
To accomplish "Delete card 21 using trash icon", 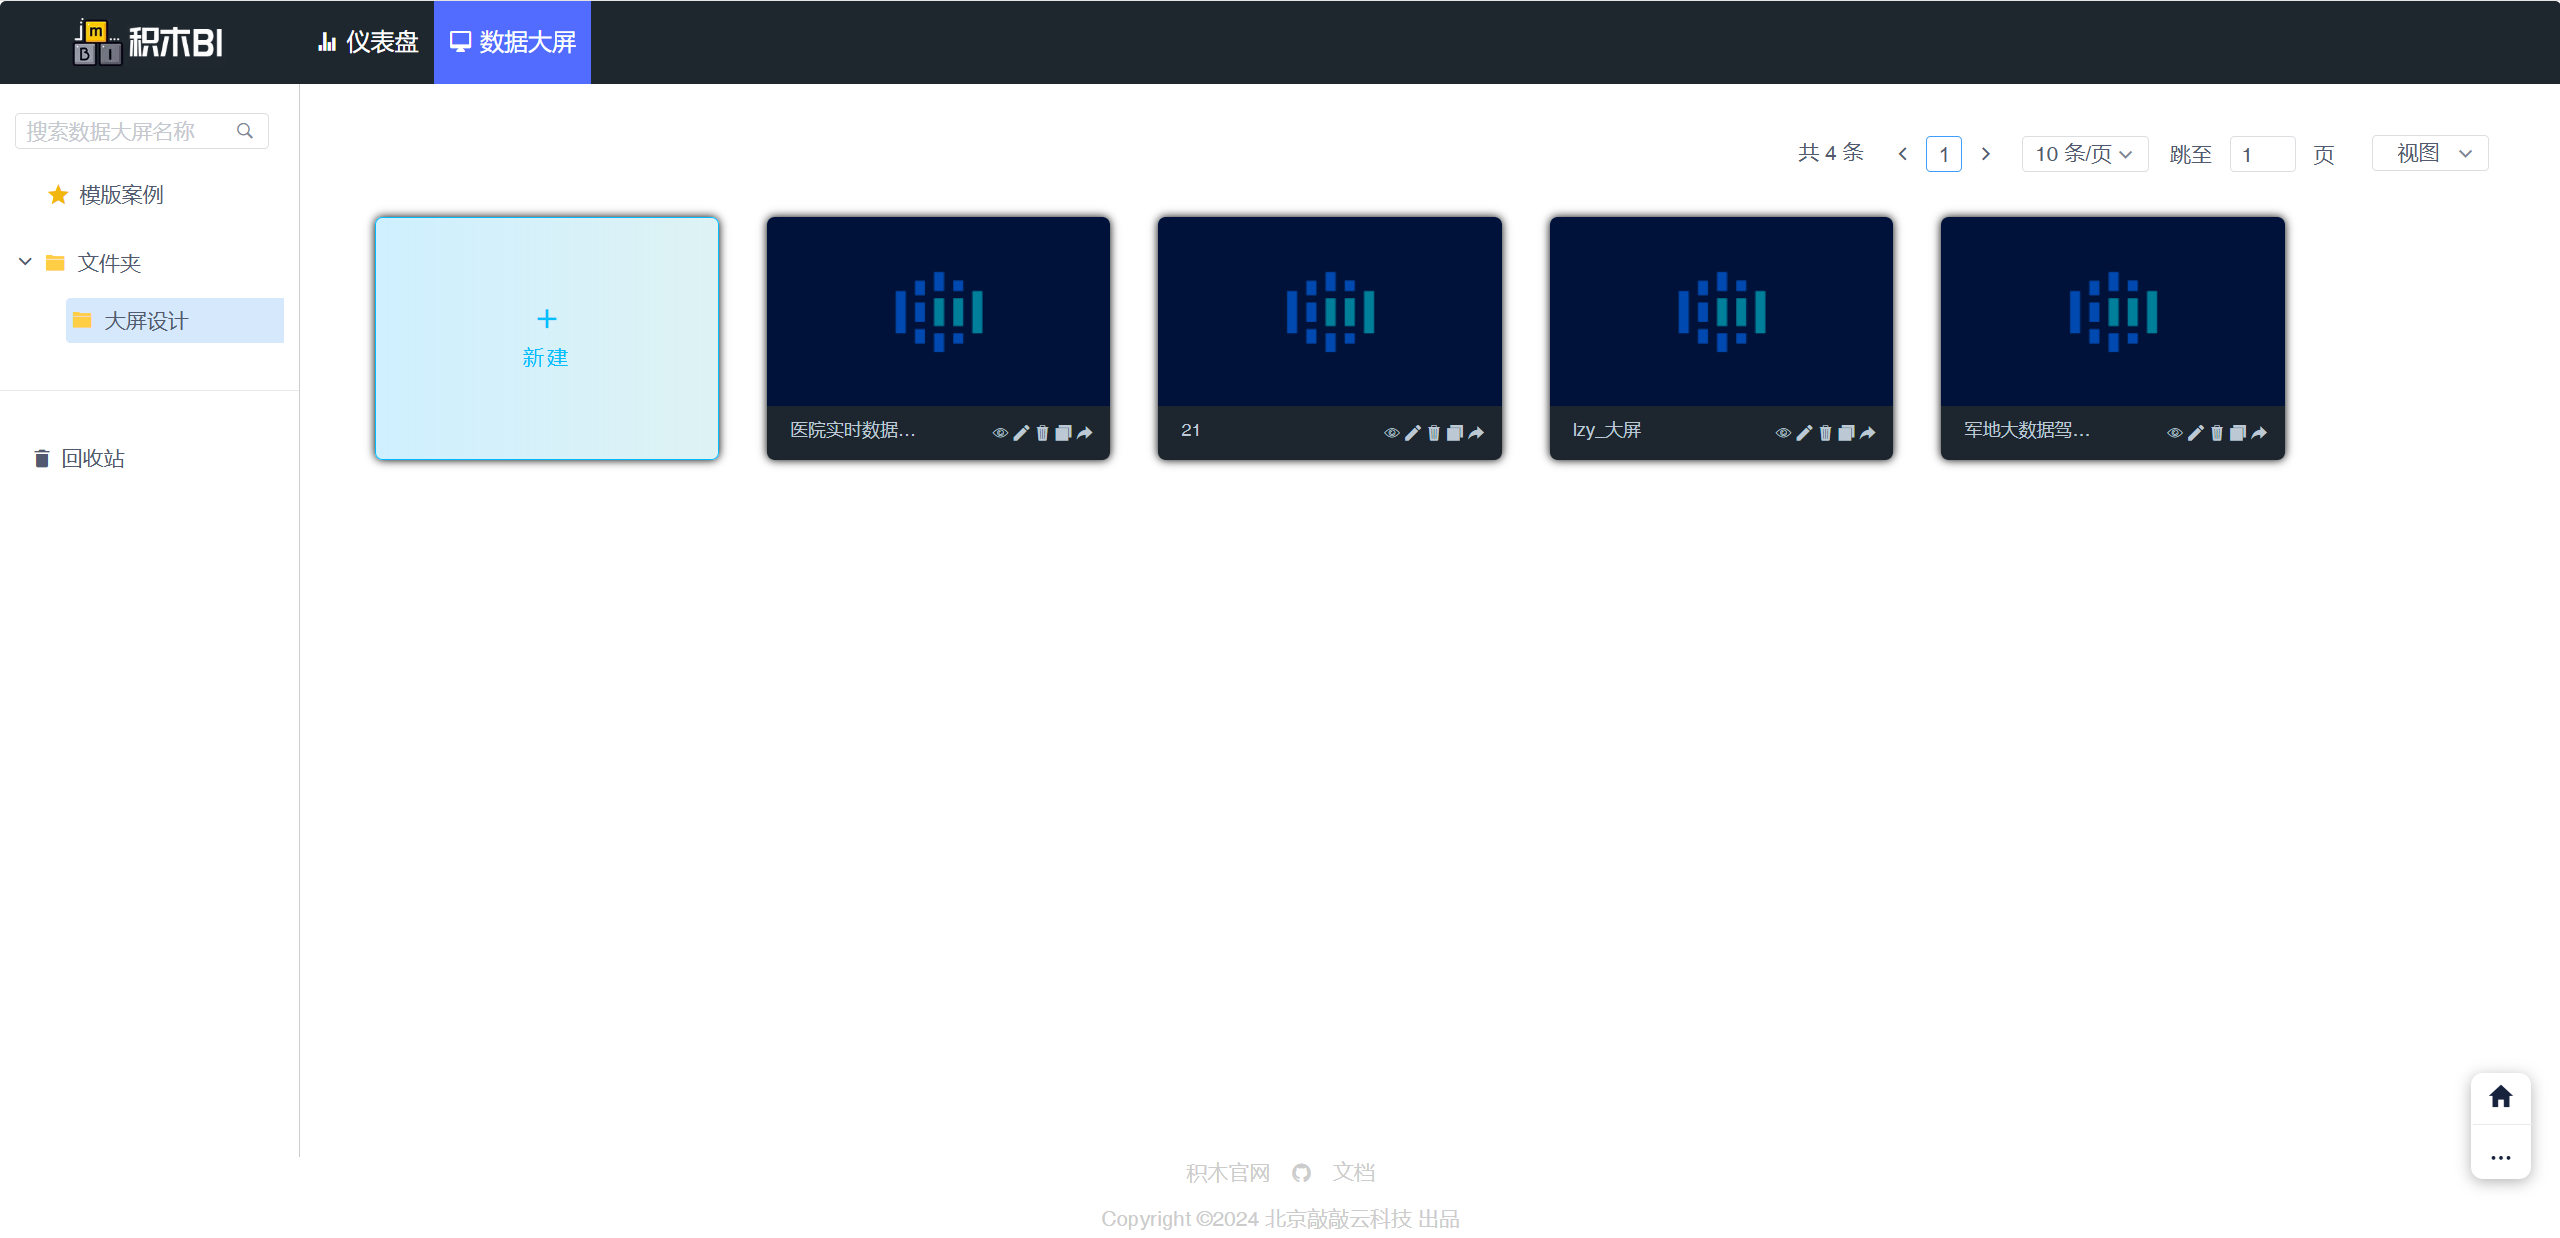I will click(1434, 433).
